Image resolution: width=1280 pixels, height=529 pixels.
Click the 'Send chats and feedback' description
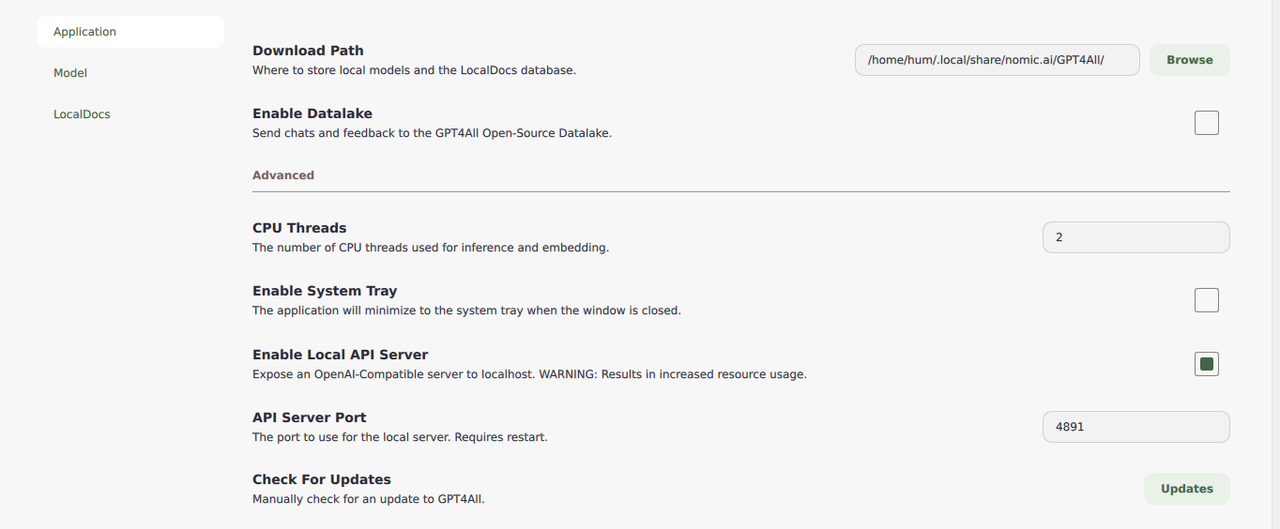click(432, 133)
